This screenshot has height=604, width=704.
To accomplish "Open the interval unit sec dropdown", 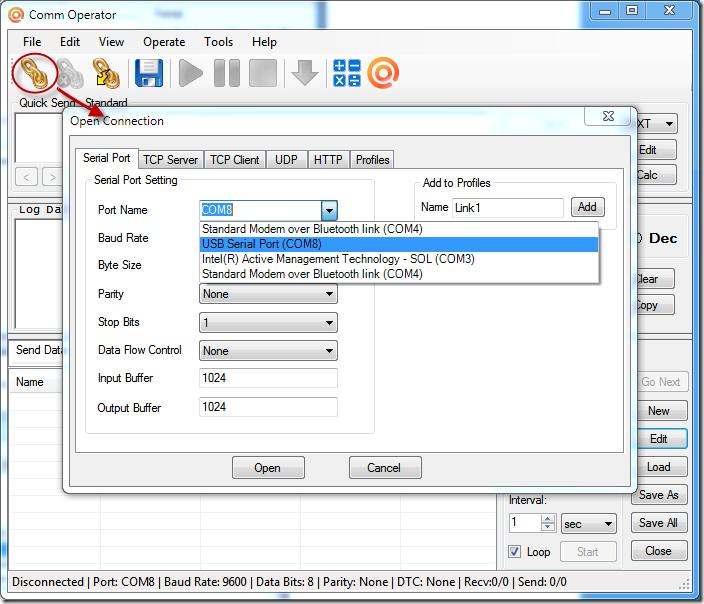I will pyautogui.click(x=589, y=524).
